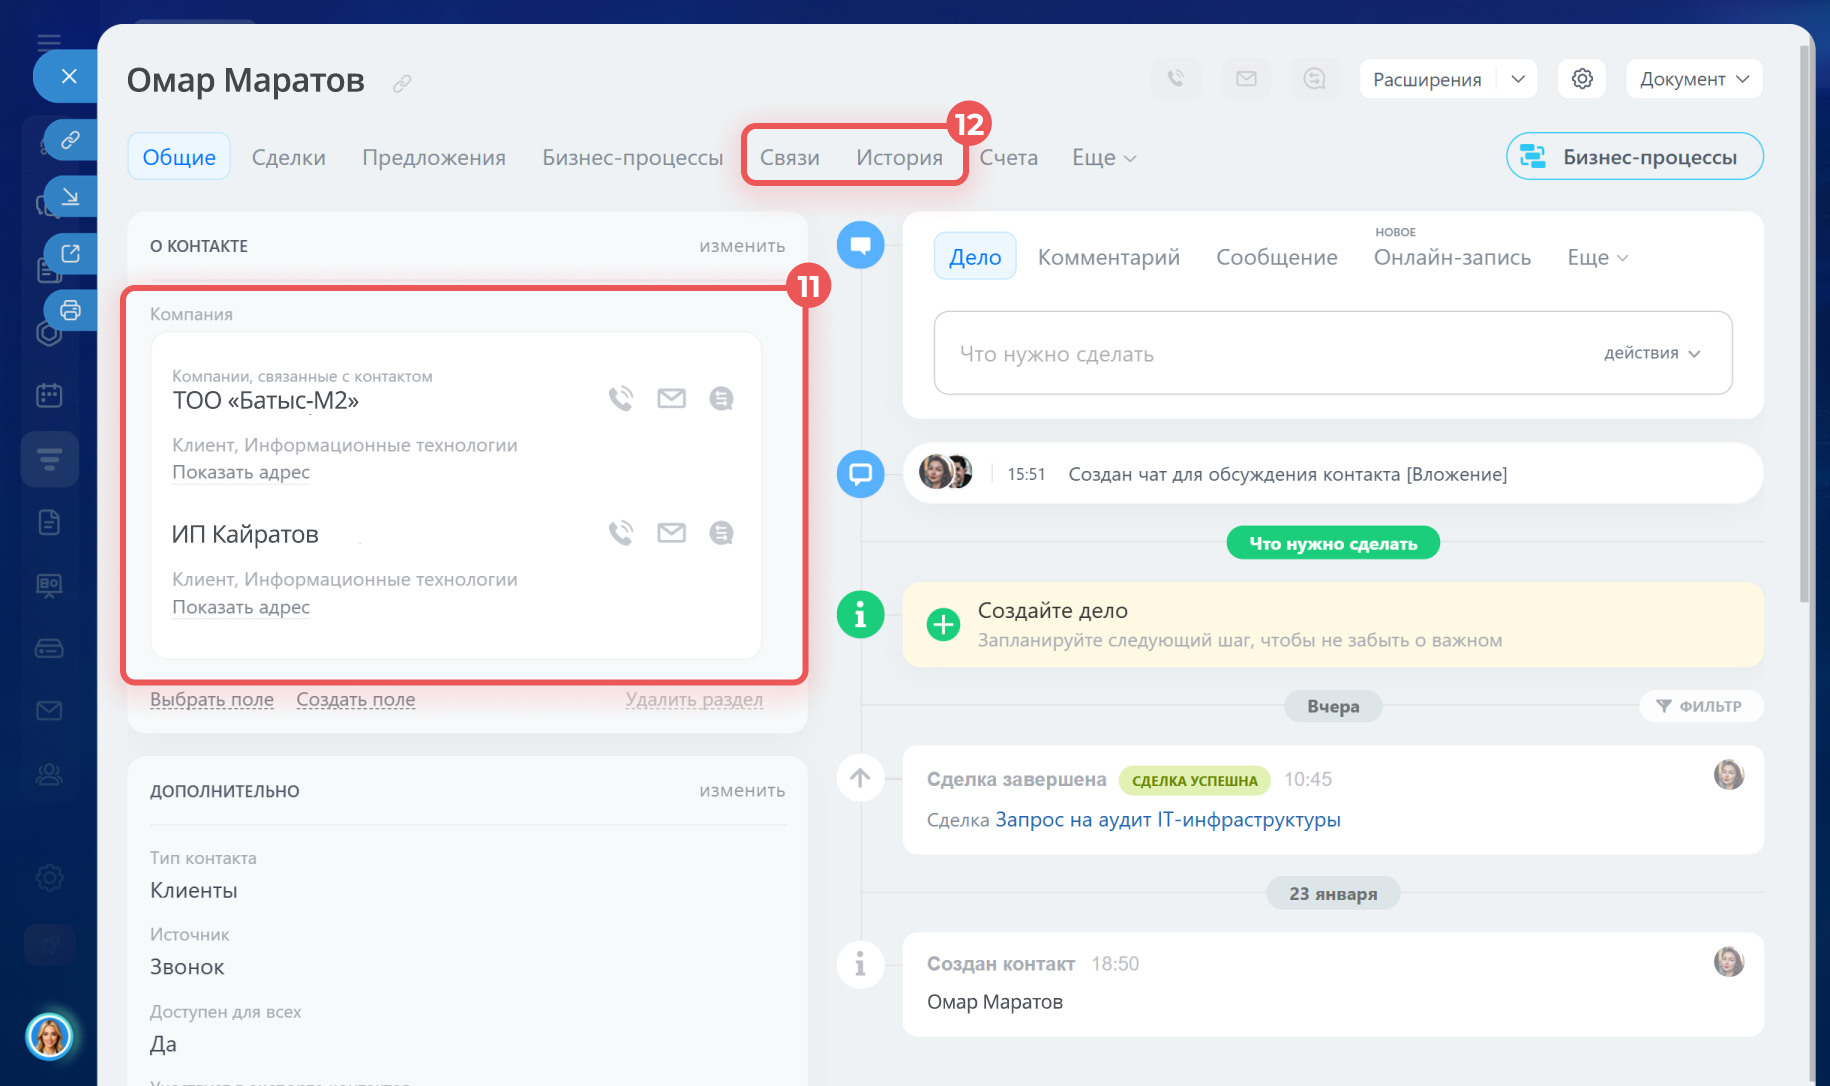Open the История tab
This screenshot has width=1830, height=1086.
point(898,158)
